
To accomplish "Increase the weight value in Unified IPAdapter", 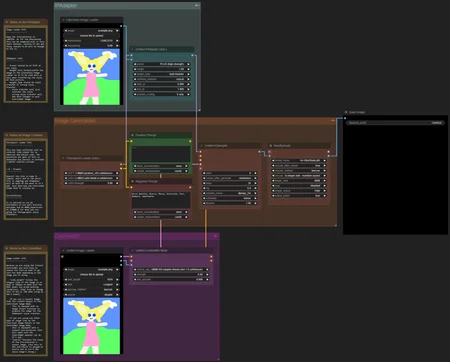I will [x=188, y=69].
